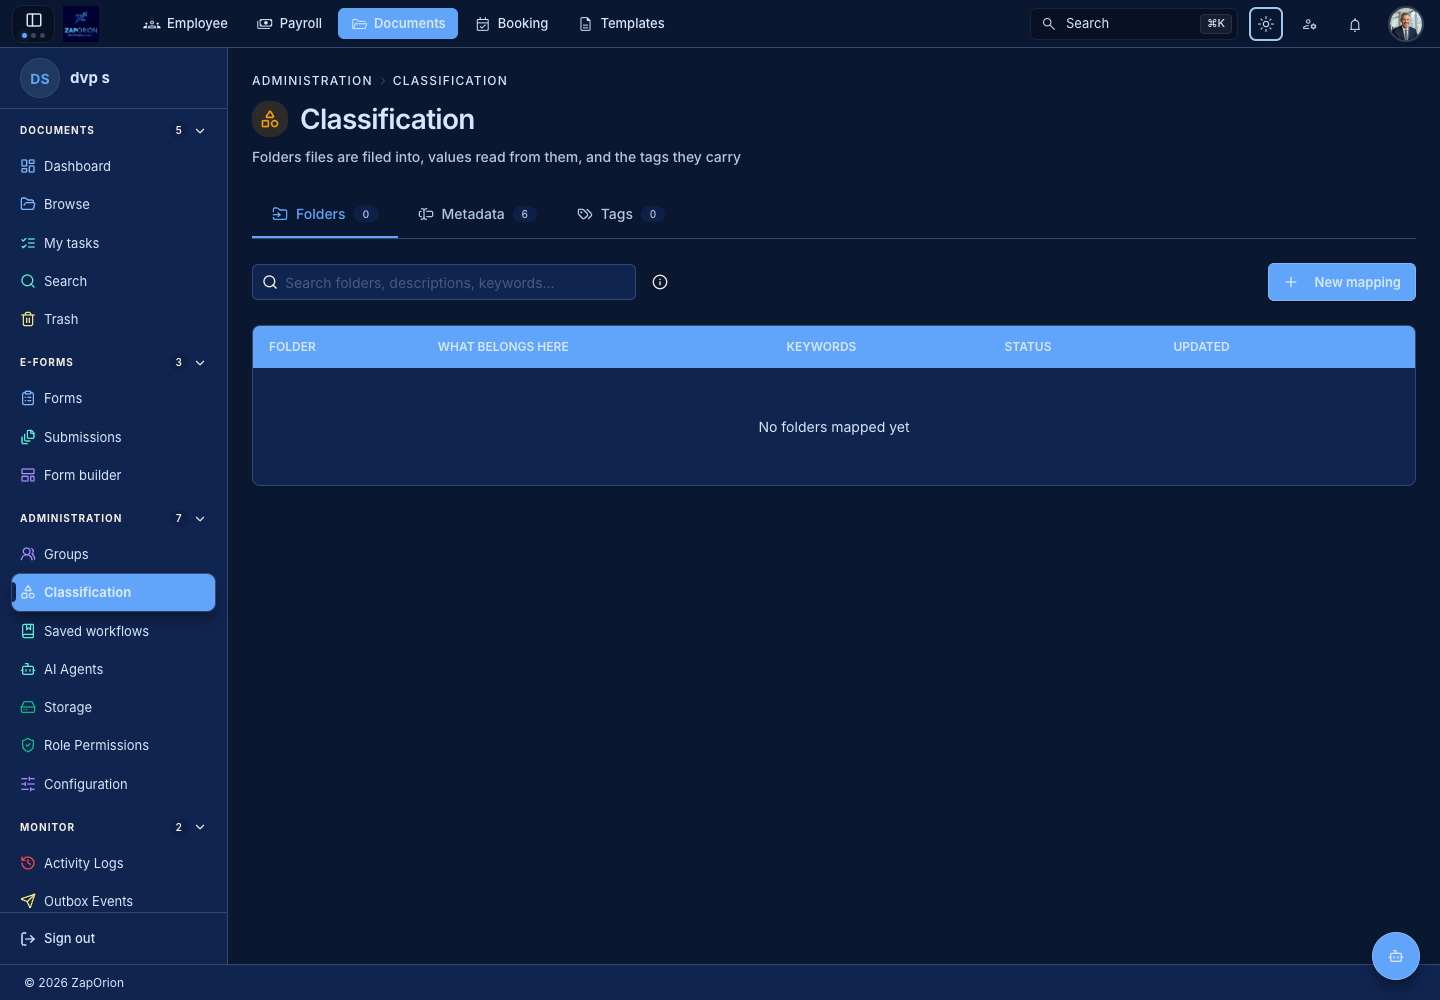1440x1000 pixels.
Task: Toggle the sidebar panel icon
Action: [34, 20]
